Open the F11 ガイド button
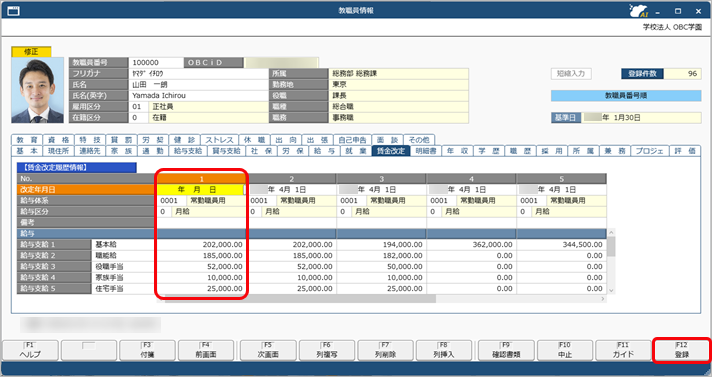 point(623,350)
